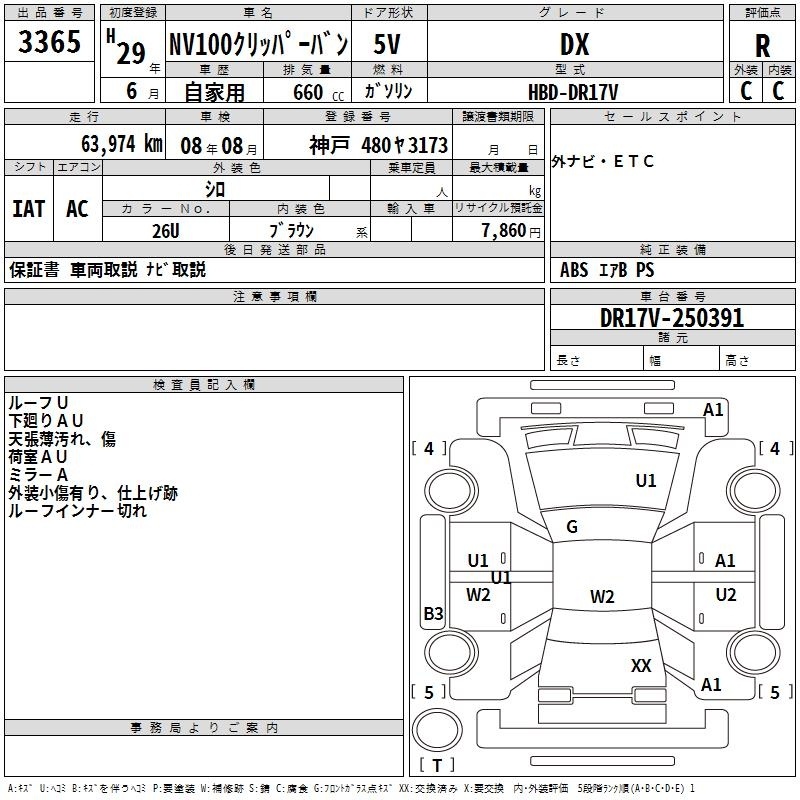800x800 pixels.
Task: Click the car name NV100 Clipper Van
Action: 257,45
